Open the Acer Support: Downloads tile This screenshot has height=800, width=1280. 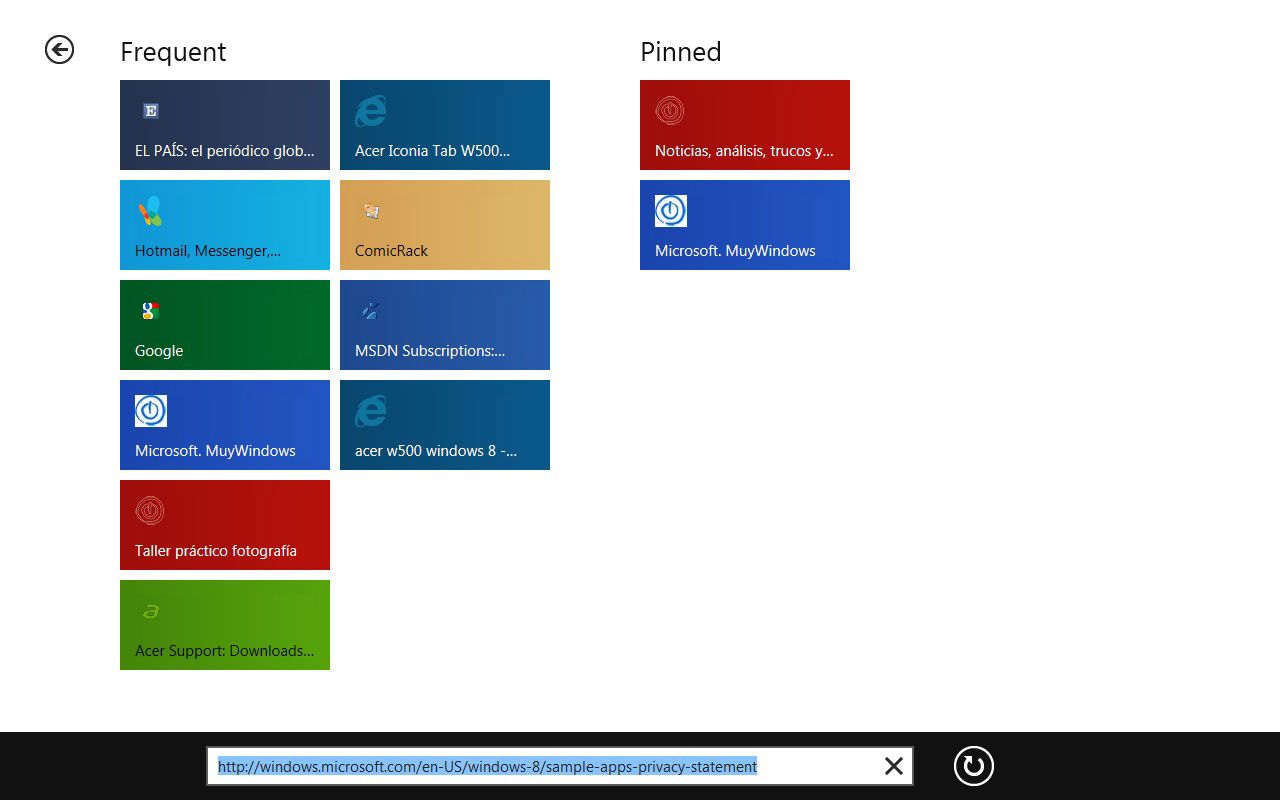225,625
